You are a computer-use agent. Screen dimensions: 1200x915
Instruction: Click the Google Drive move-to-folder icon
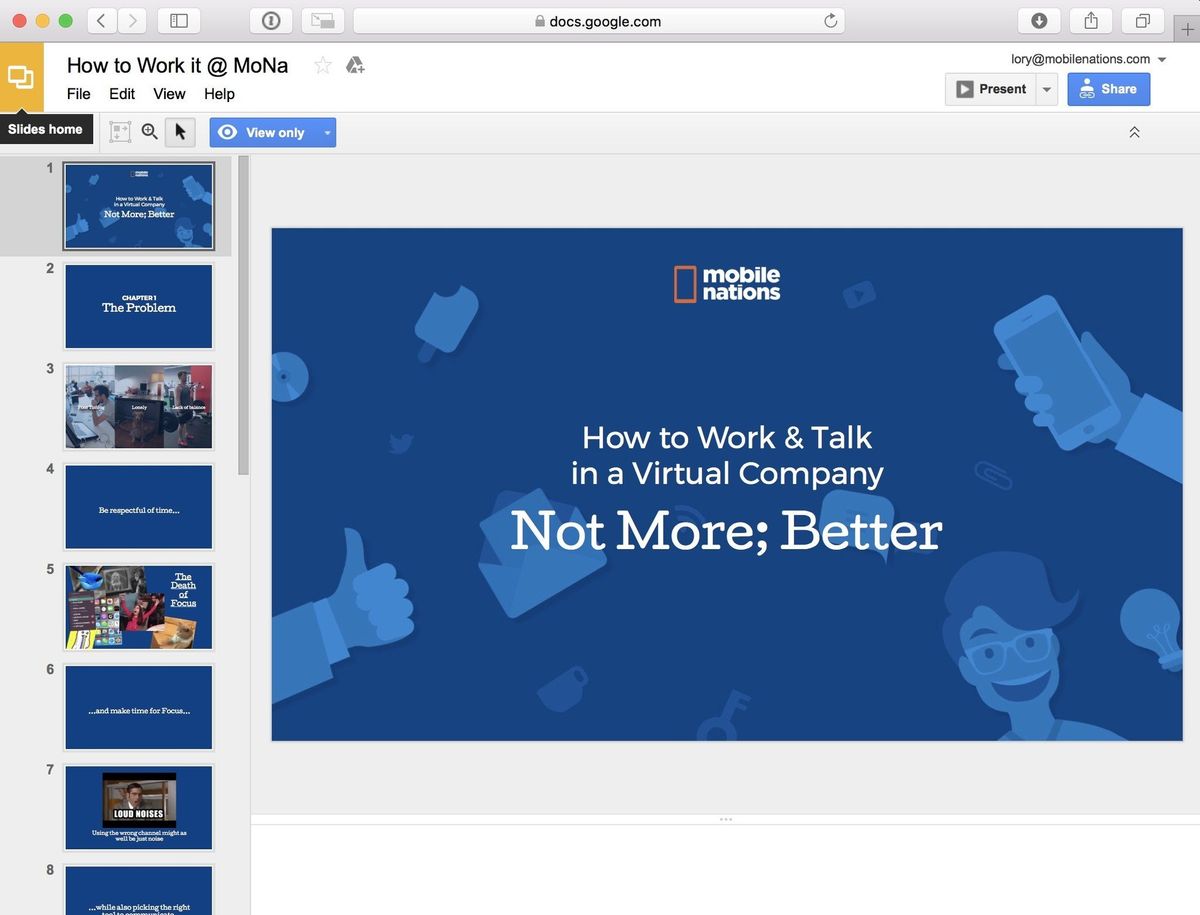(x=354, y=66)
